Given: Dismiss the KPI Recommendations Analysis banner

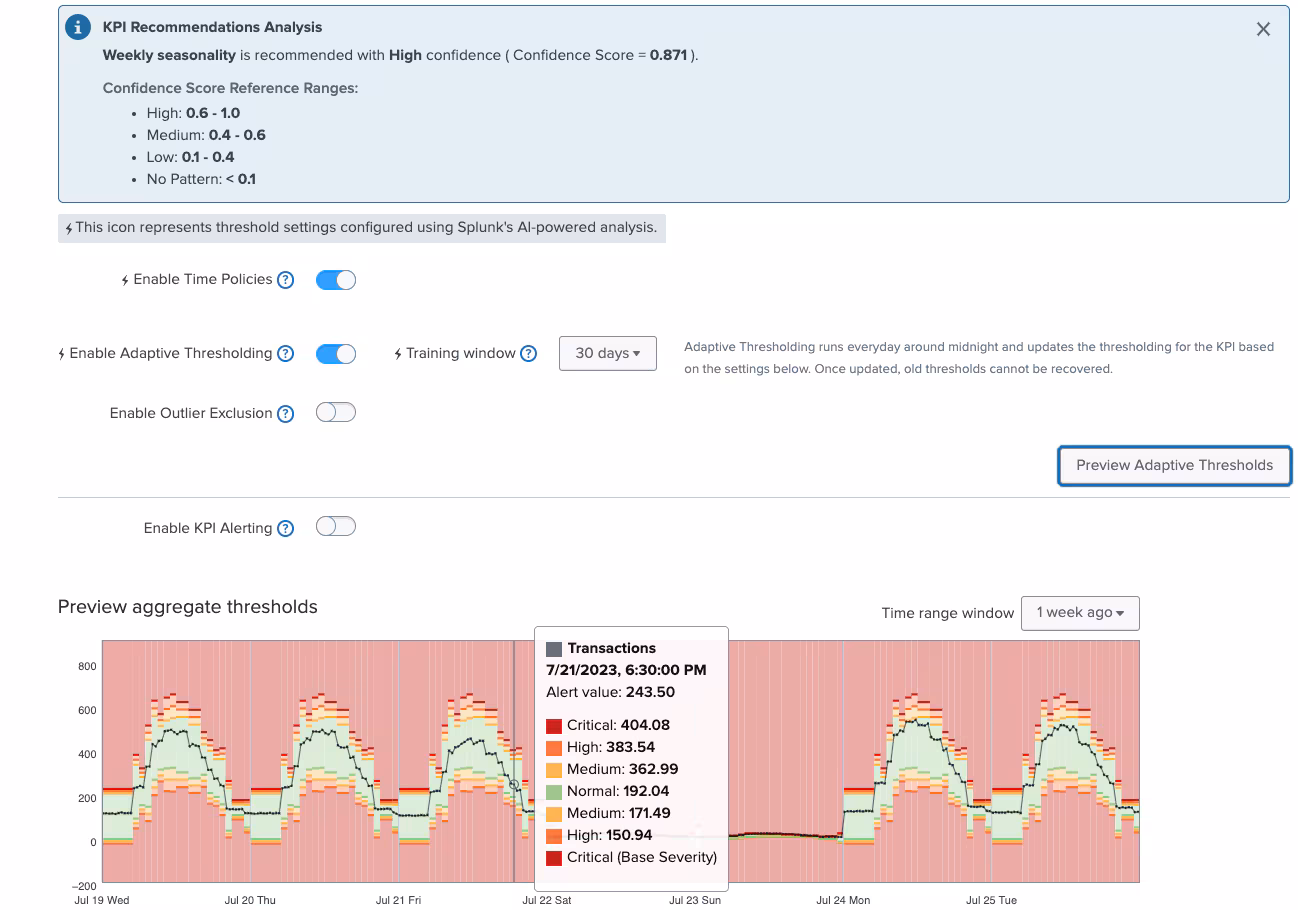Looking at the screenshot, I should click(x=1263, y=29).
